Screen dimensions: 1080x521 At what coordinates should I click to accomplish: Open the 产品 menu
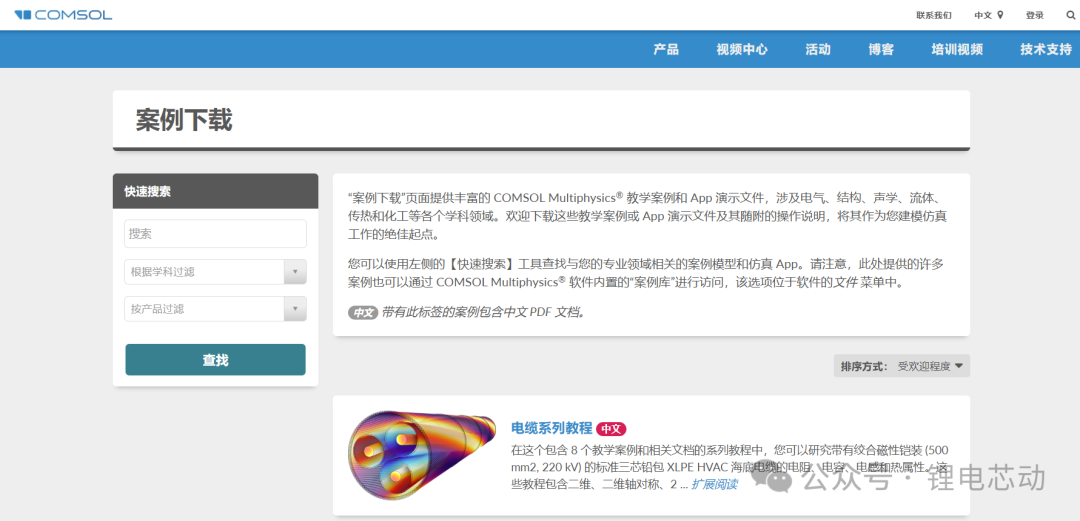tap(666, 49)
